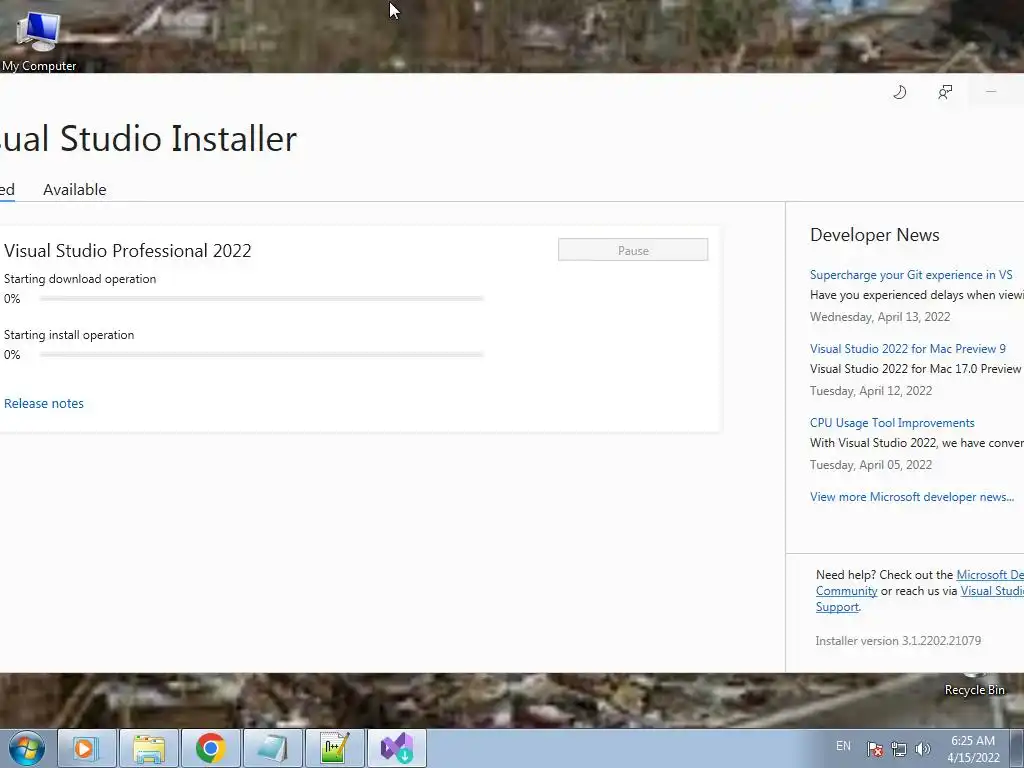This screenshot has width=1024, height=768.
Task: Select 'Wednesday, April 13, 2022' date text
Action: (x=880, y=317)
